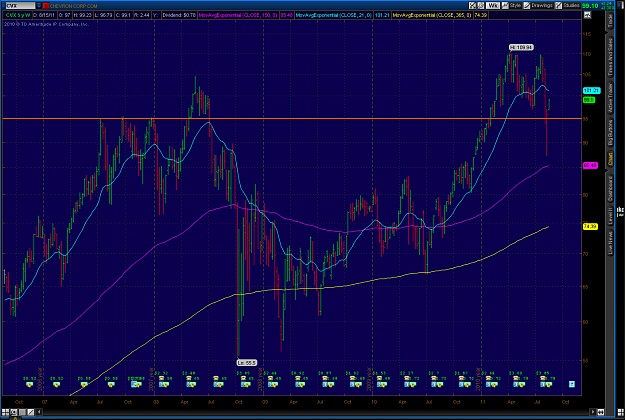The image size is (625, 420).
Task: Click the CHEVRON CORP COM company name
Action: [74, 6]
